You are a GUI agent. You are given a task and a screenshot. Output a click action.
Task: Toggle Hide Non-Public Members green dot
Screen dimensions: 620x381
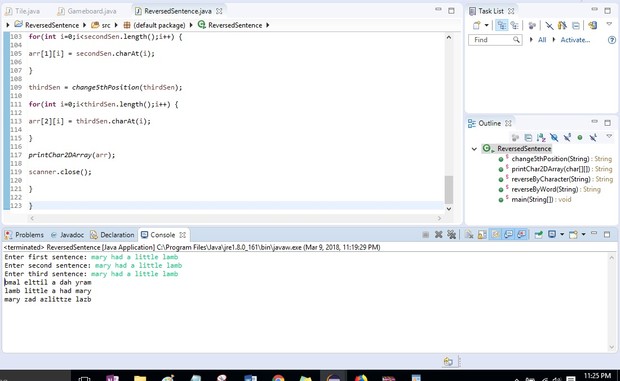580,138
